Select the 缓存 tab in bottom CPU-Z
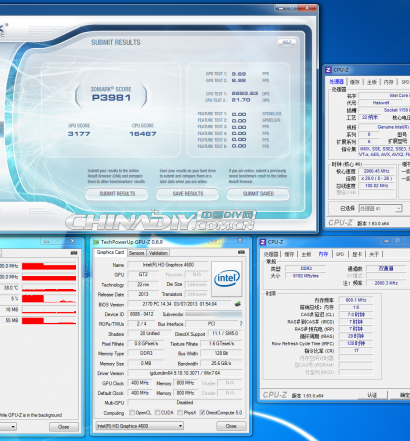Image resolution: width=410 pixels, height=441 pixels. tap(289, 254)
